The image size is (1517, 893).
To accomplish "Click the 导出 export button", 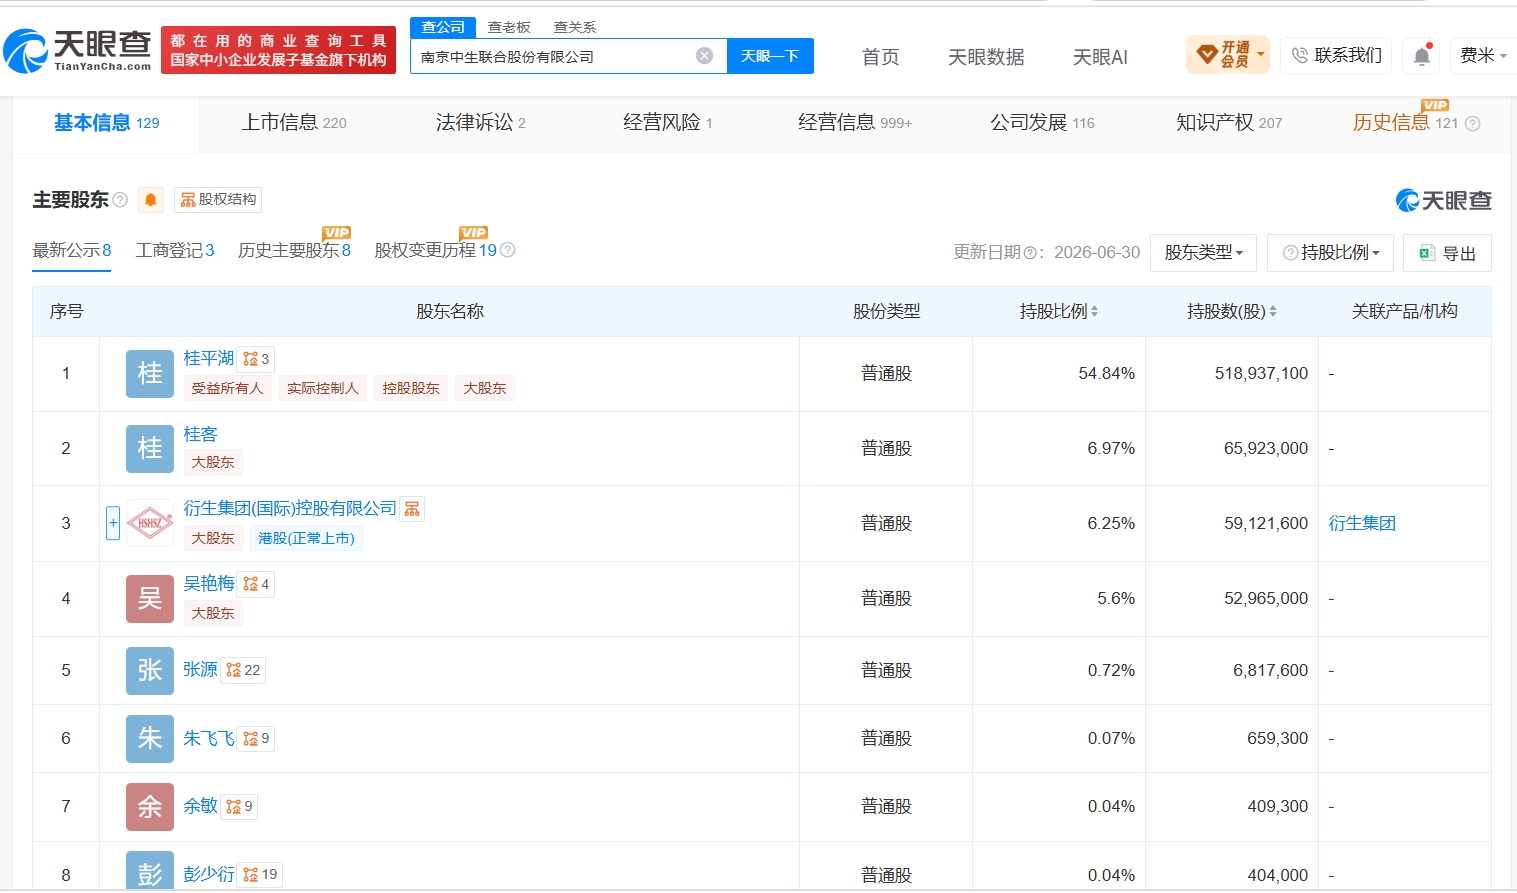I will [x=1447, y=253].
